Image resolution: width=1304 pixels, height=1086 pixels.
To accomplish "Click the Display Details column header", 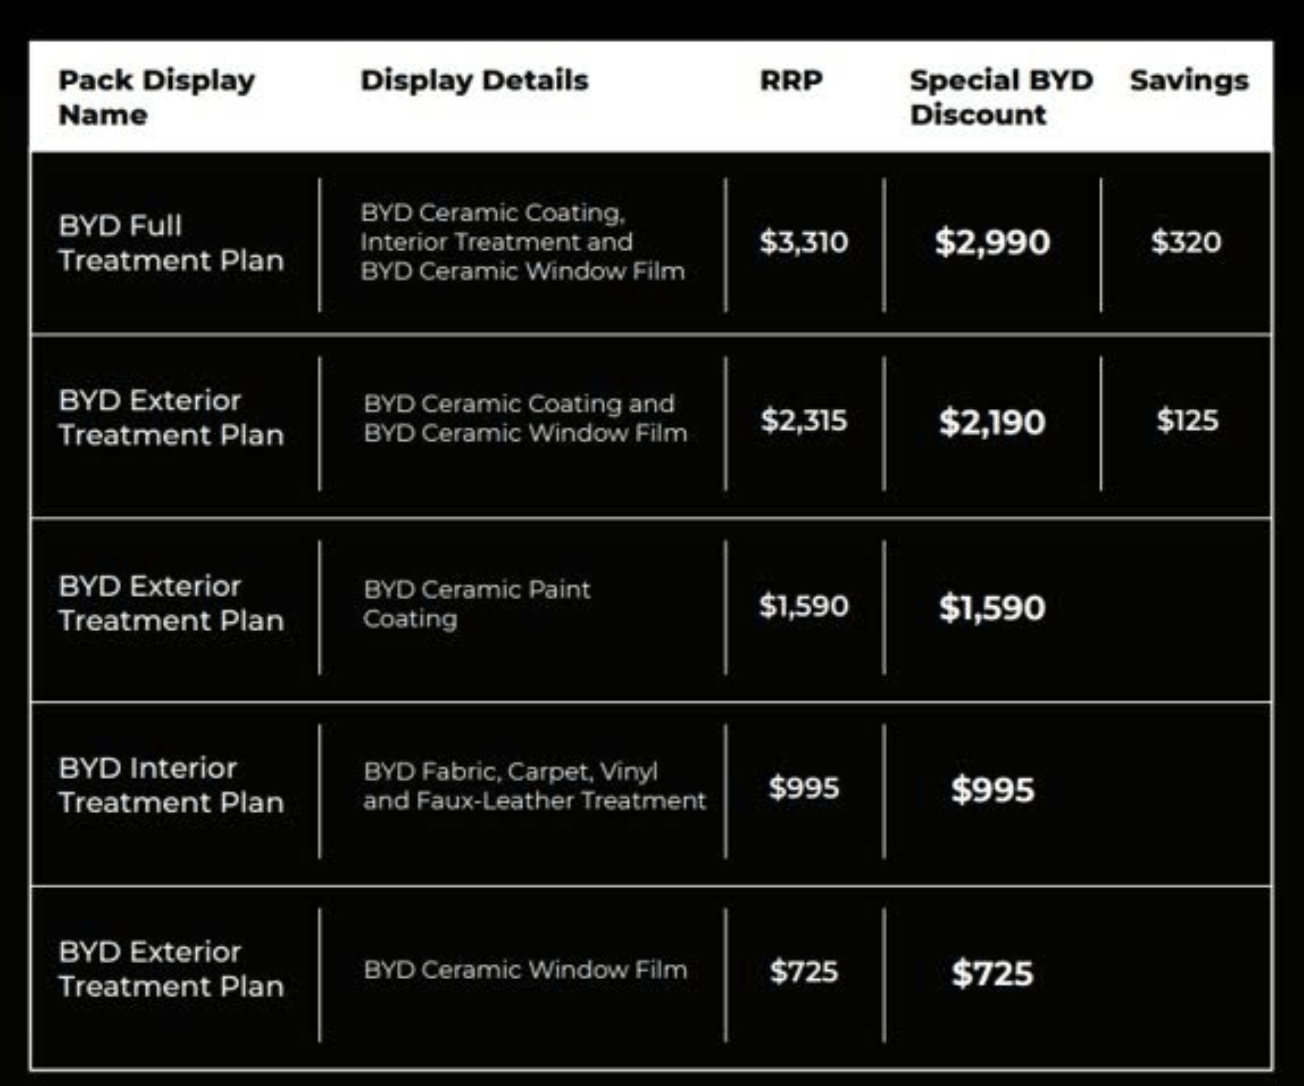I will pyautogui.click(x=474, y=80).
